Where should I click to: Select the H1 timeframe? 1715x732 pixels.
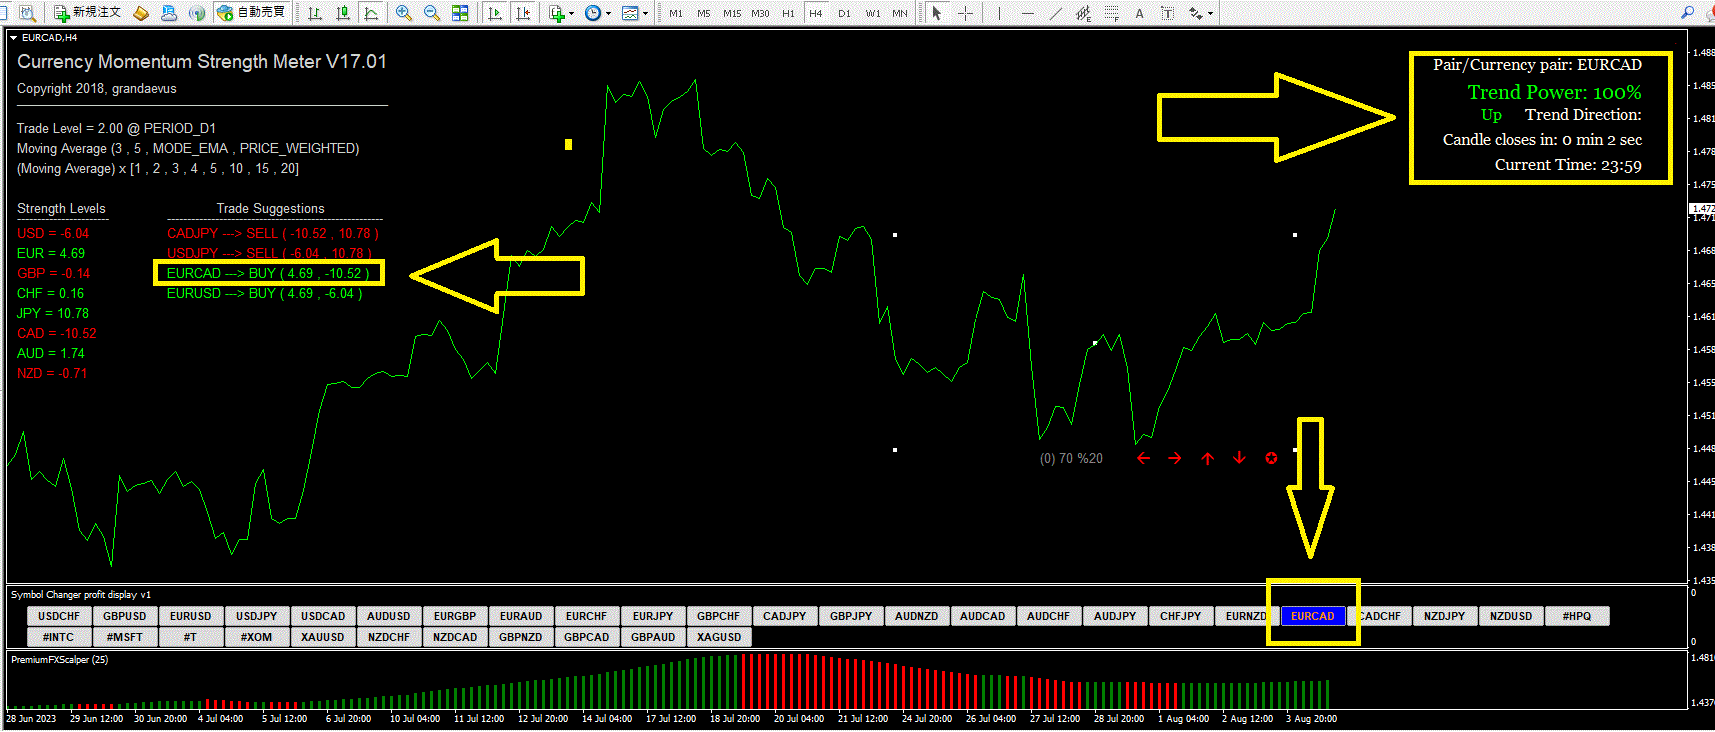pyautogui.click(x=788, y=14)
